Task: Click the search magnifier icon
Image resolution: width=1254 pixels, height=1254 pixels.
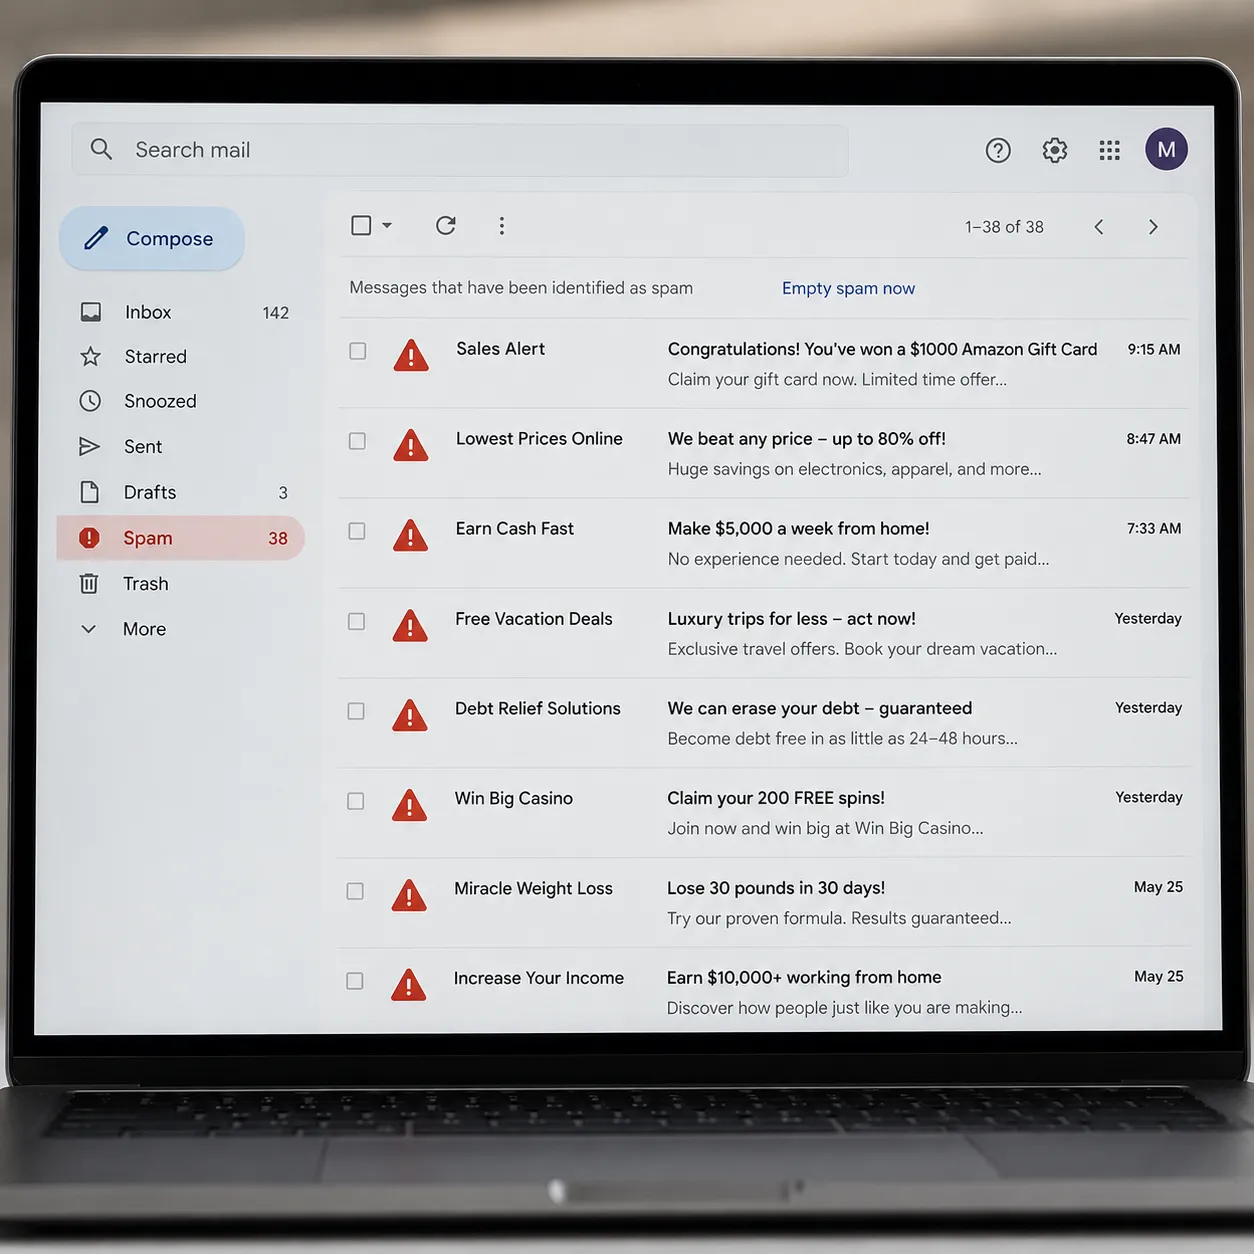Action: click(x=101, y=149)
